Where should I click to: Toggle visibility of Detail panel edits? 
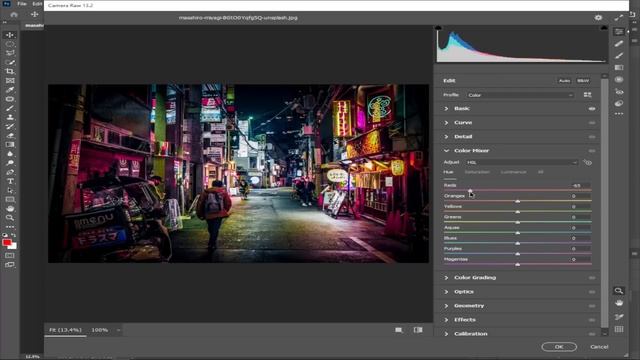tap(592, 137)
